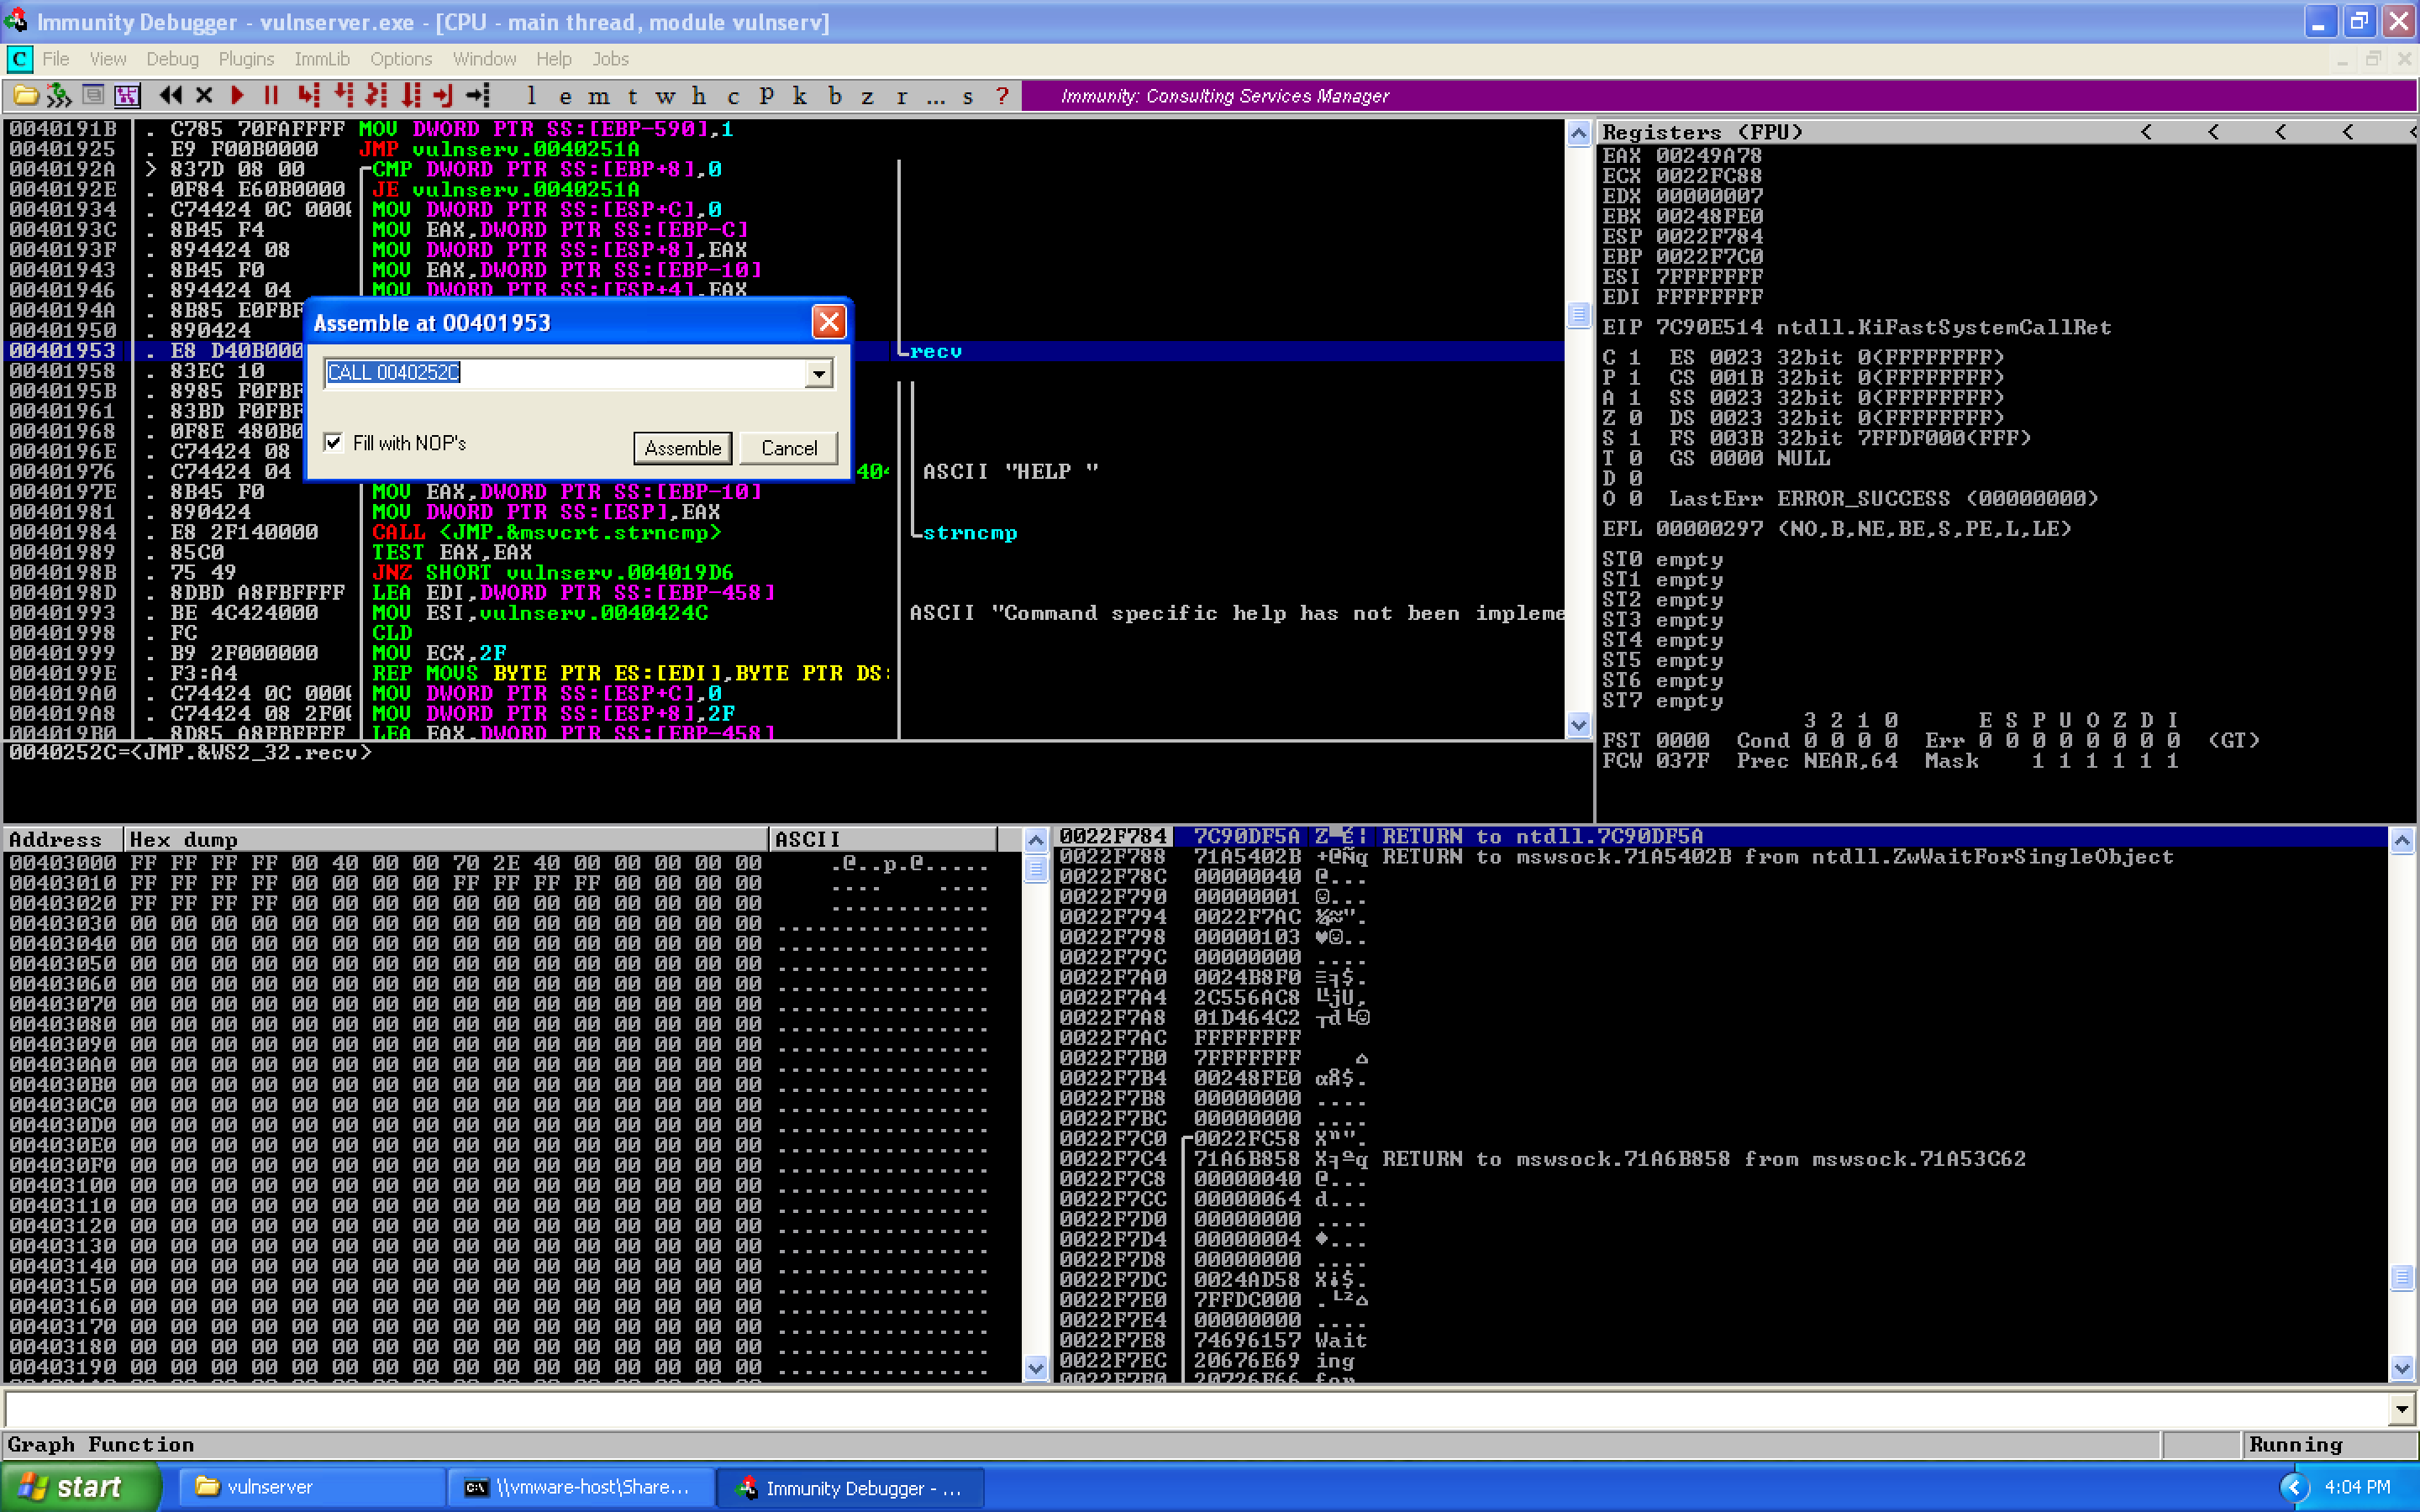Screen dimensions: 2420x1512
Task: Open a file using the folder toolbar icon
Action: pyautogui.click(x=25, y=95)
